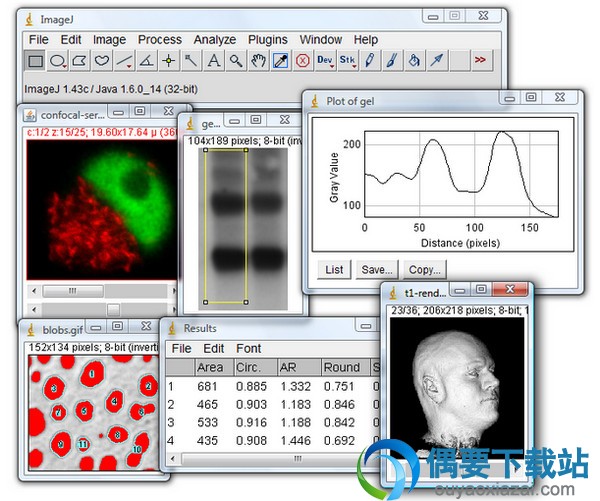The width and height of the screenshot is (600, 501).
Task: Click Circ. value 0.903 in Results
Action: pos(251,405)
